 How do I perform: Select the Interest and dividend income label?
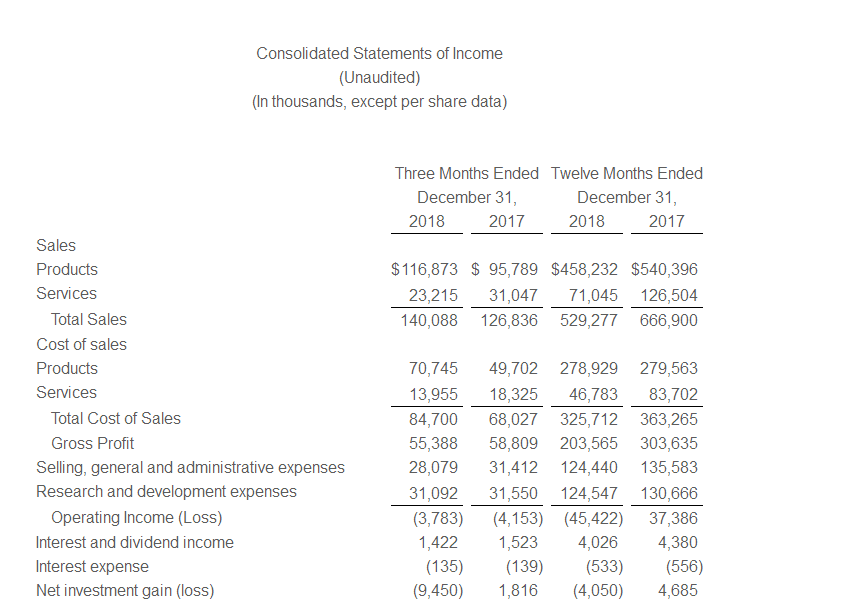coord(135,542)
